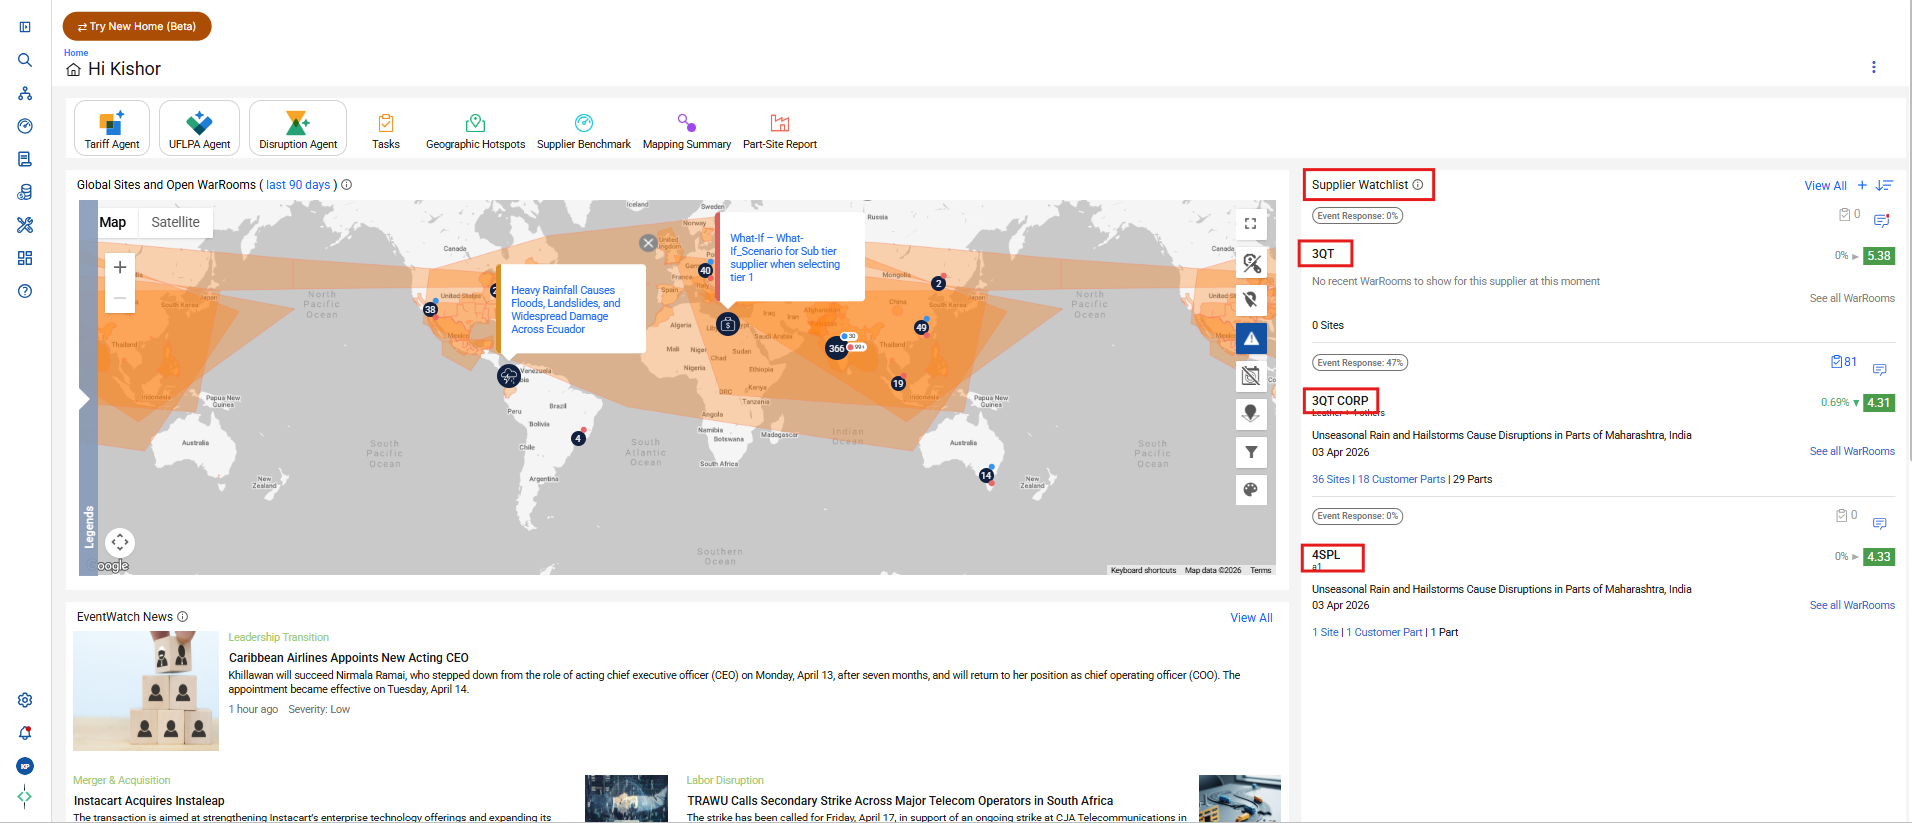Click the 38 cluster marker near United States
Viewport: 1912px width, 823px height.
(x=430, y=309)
